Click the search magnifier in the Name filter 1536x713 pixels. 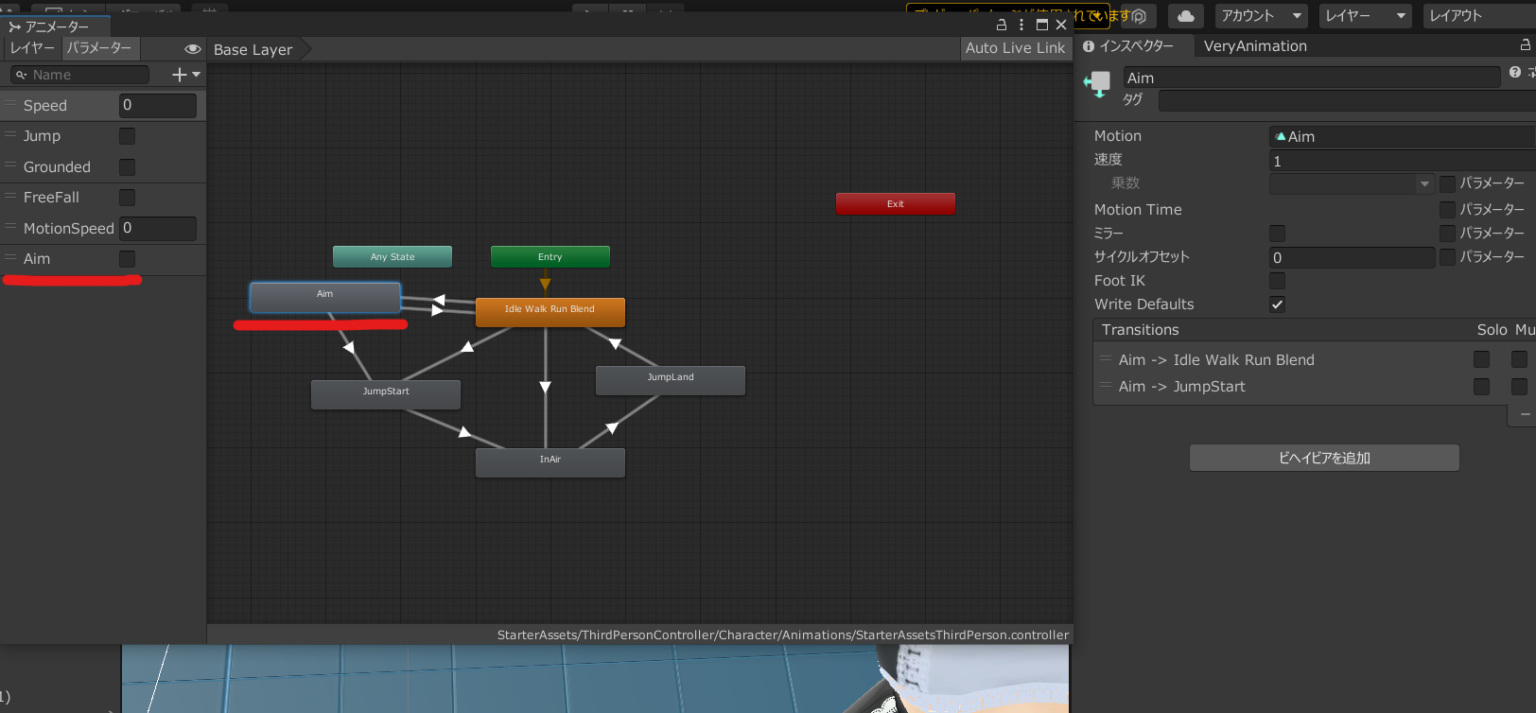[23, 74]
